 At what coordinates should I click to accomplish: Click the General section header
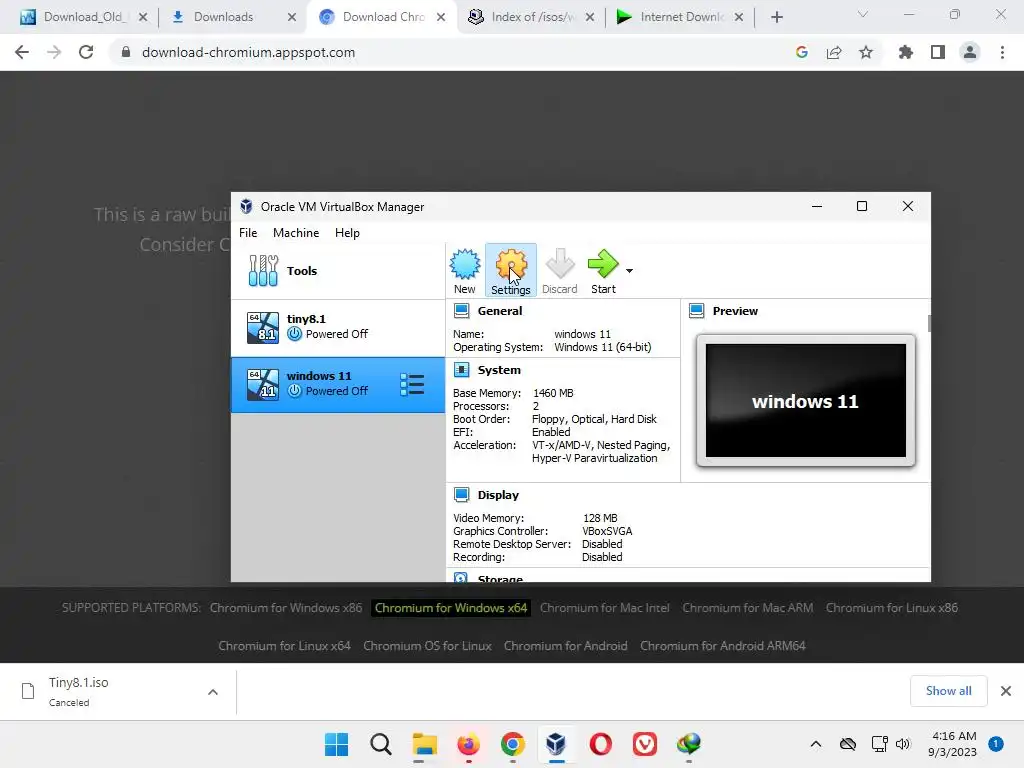point(500,311)
